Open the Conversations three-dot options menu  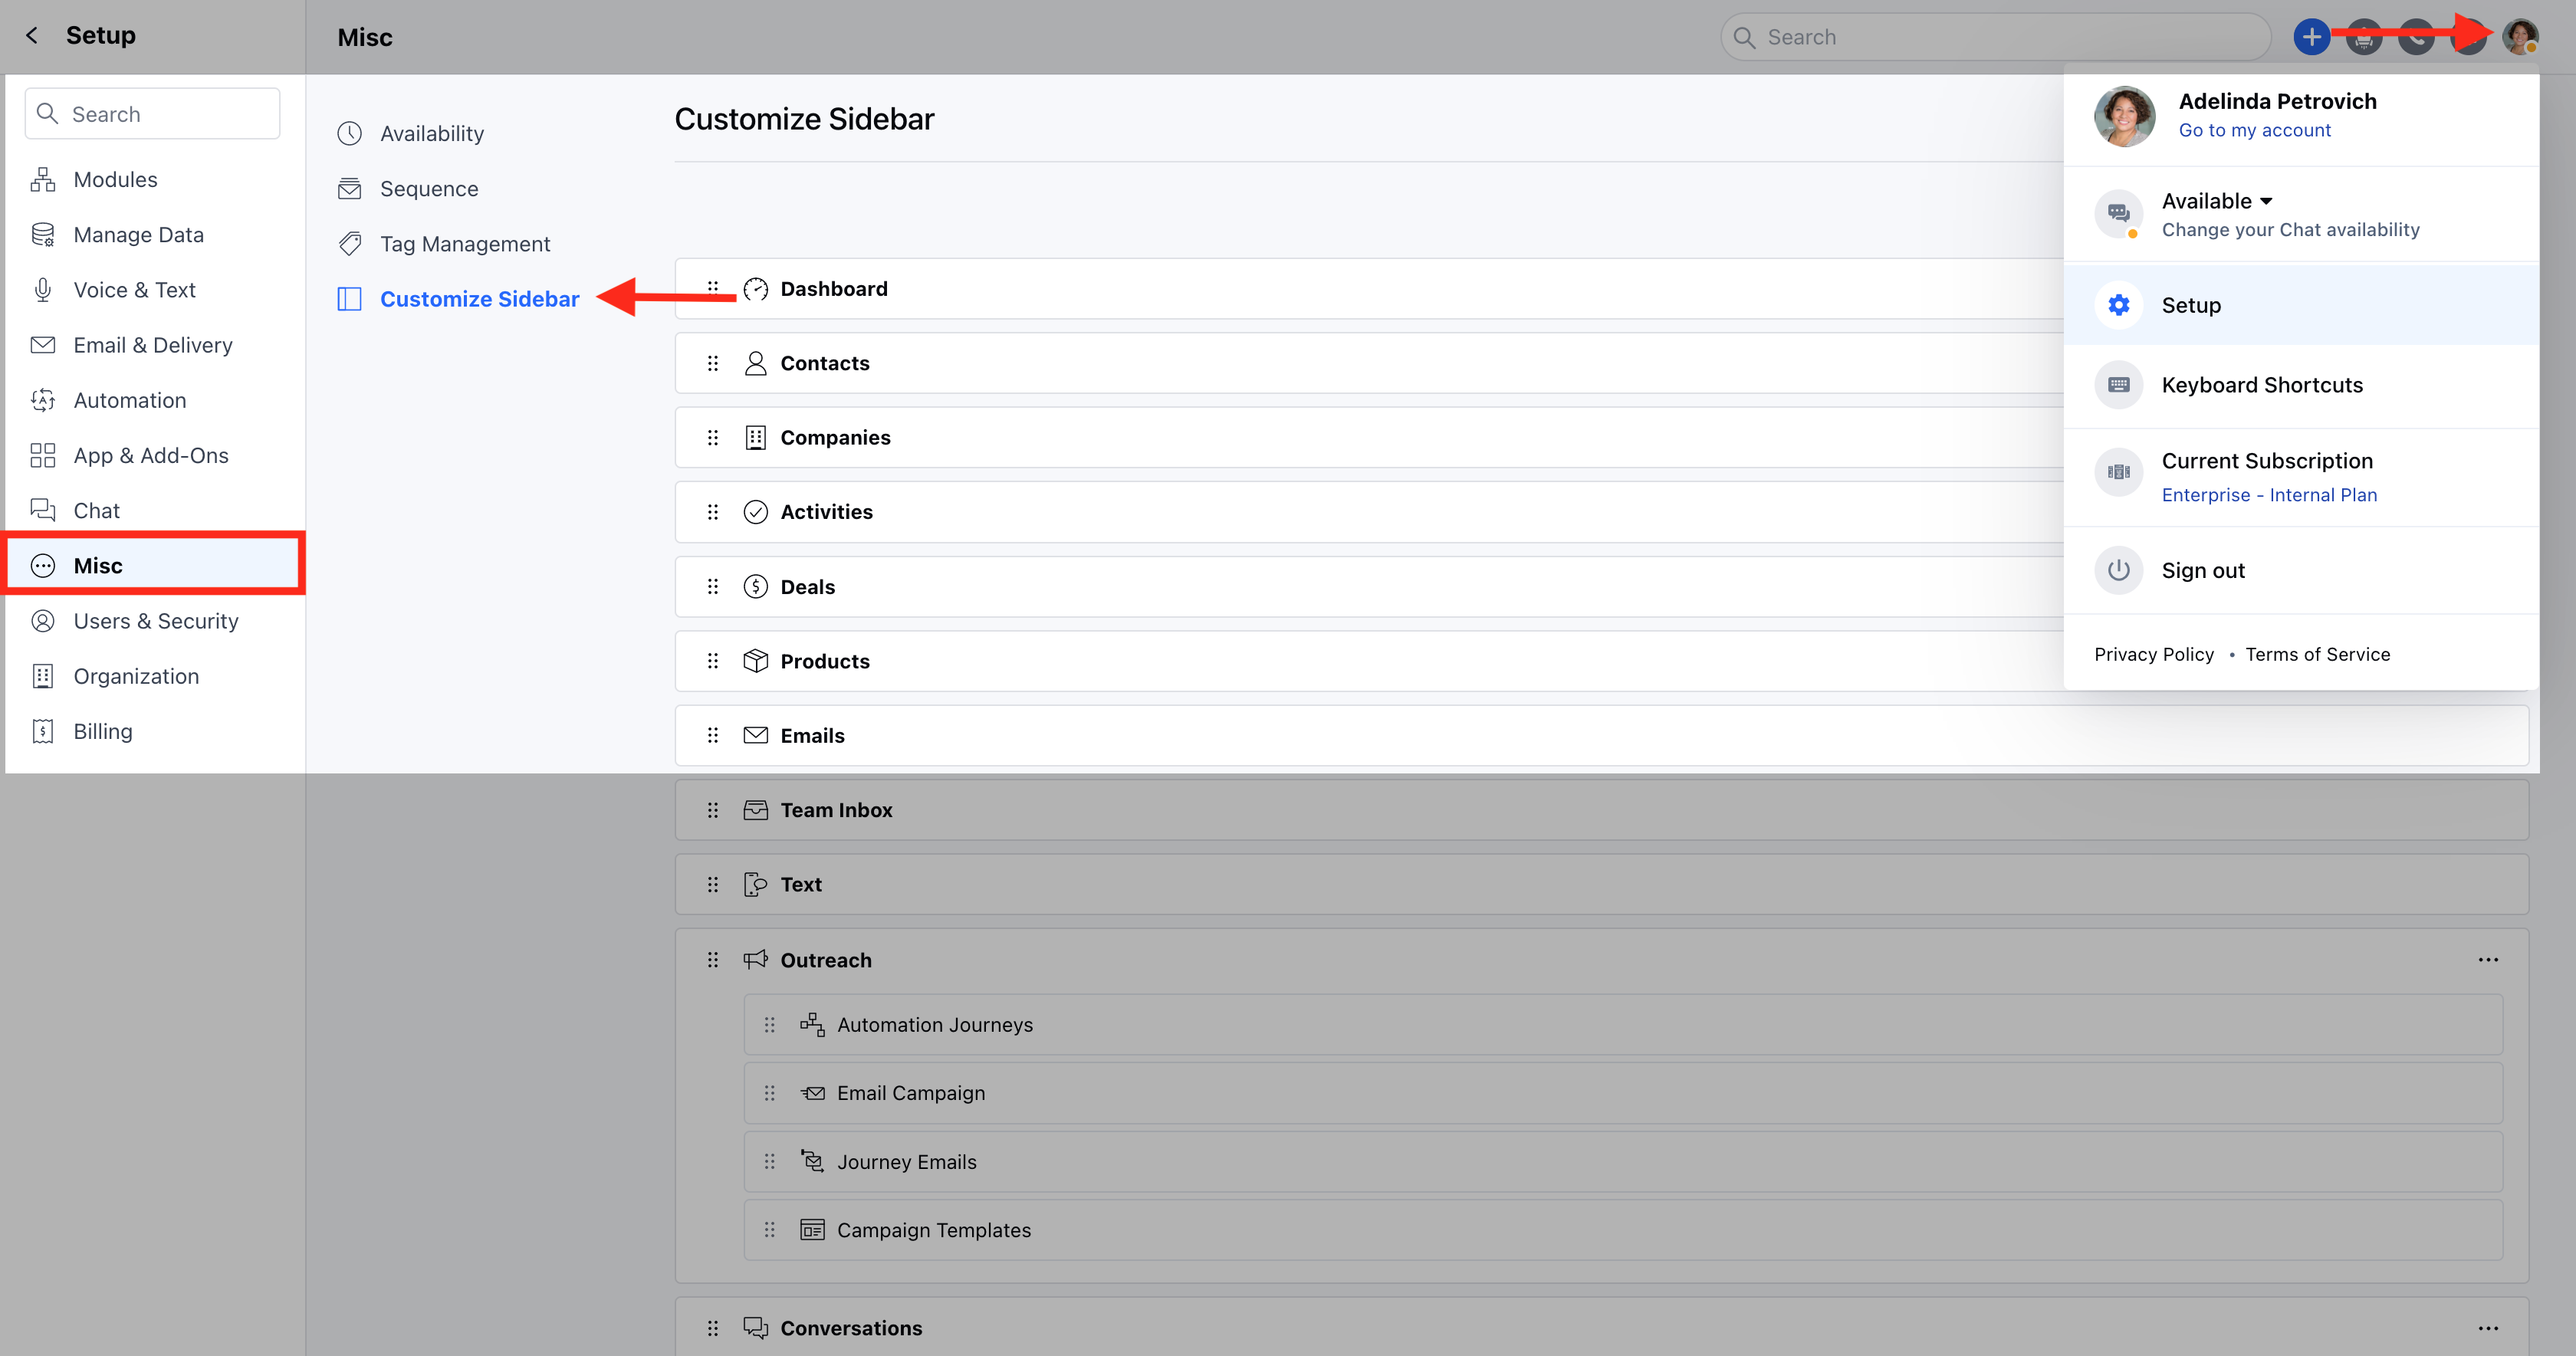(x=2488, y=1328)
